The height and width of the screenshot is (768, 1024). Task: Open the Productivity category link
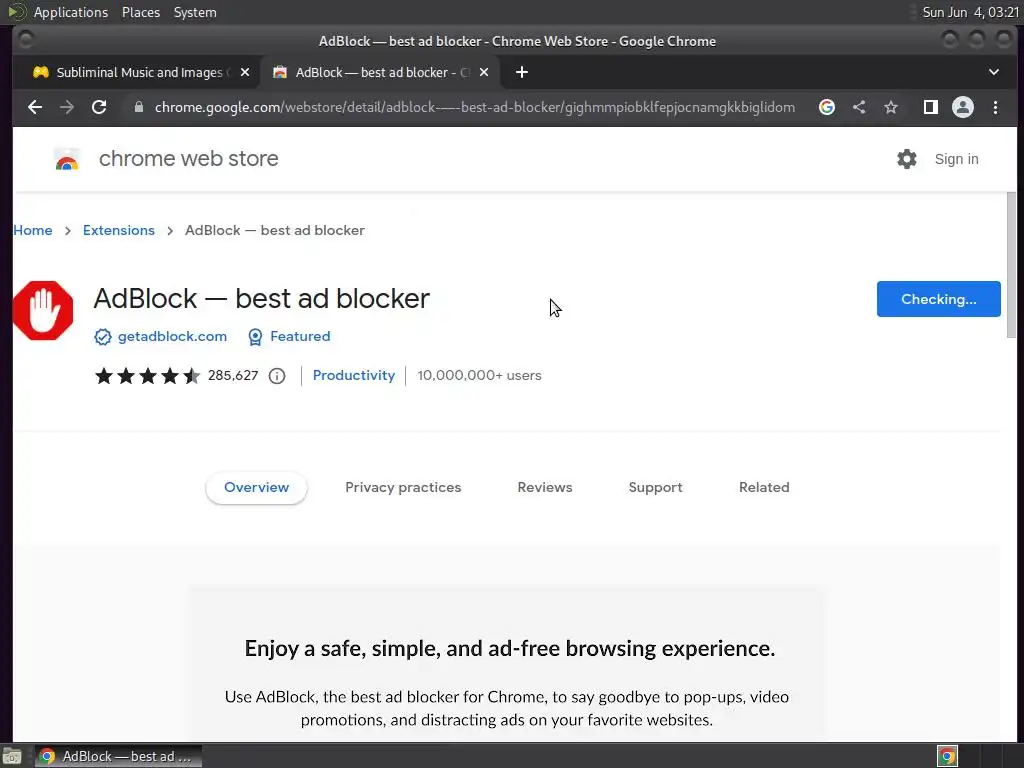(354, 376)
